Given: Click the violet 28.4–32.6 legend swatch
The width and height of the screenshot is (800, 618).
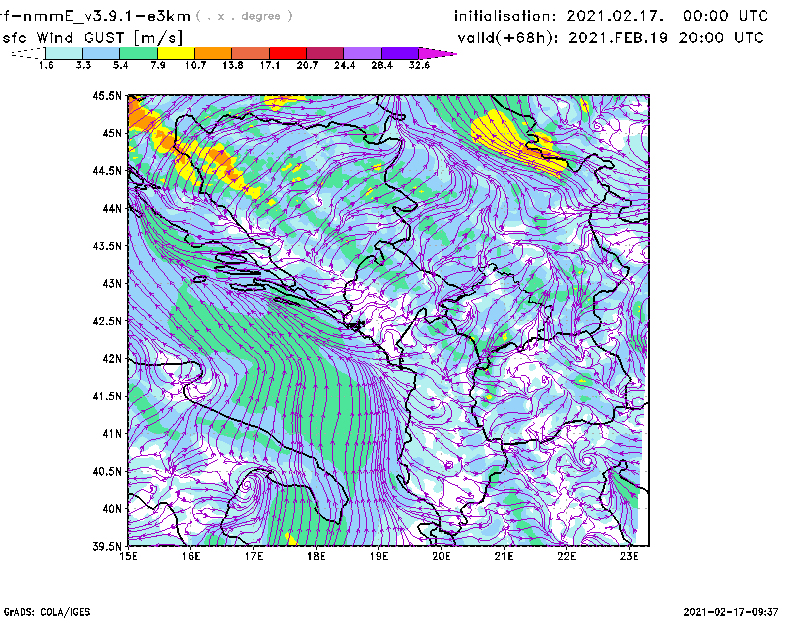Looking at the screenshot, I should 400,53.
